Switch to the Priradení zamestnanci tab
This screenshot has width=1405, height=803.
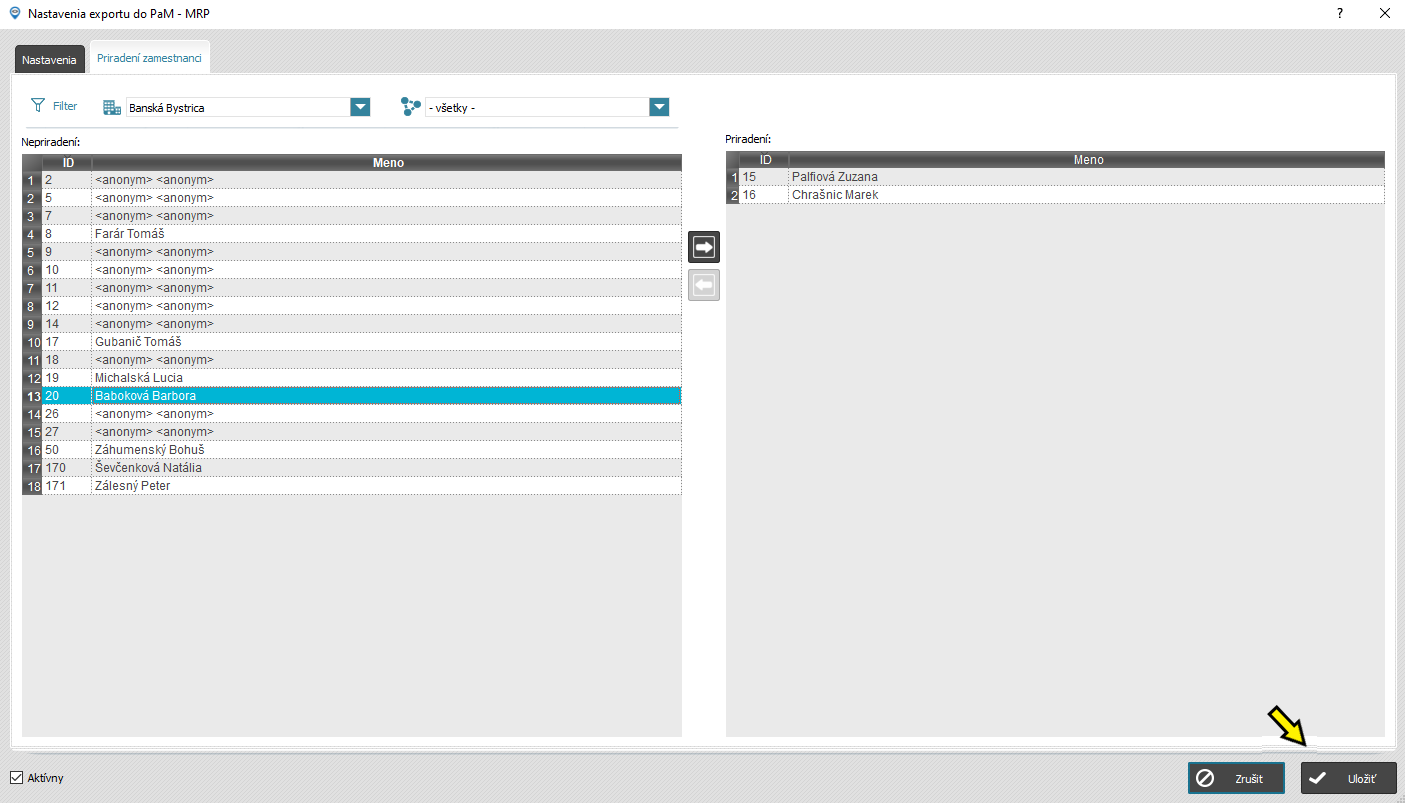tap(149, 58)
